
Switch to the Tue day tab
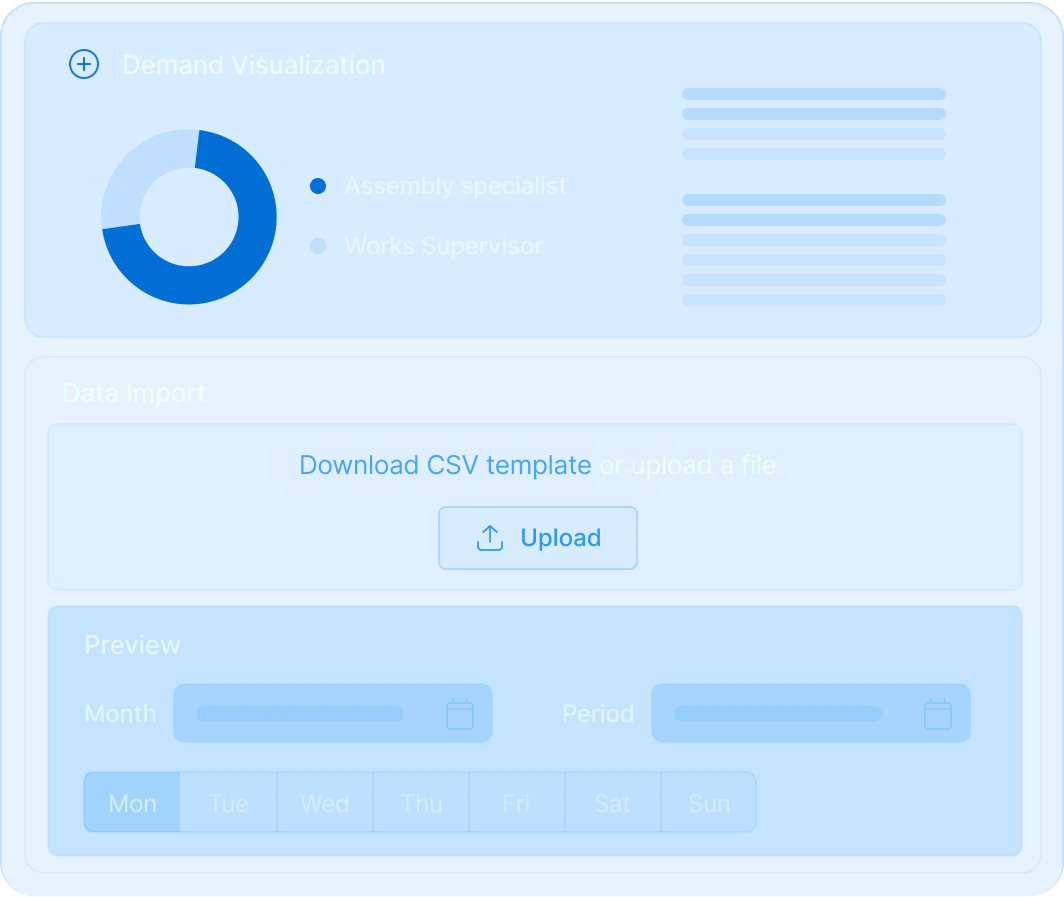point(229,802)
